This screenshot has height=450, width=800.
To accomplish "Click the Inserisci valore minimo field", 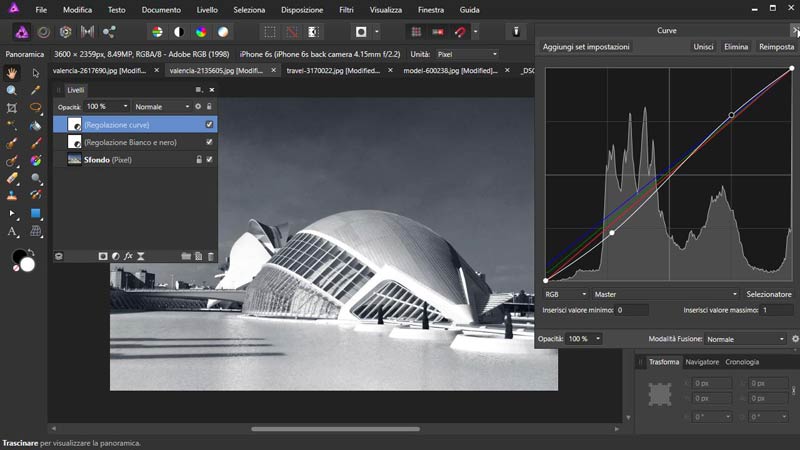I will pyautogui.click(x=632, y=310).
